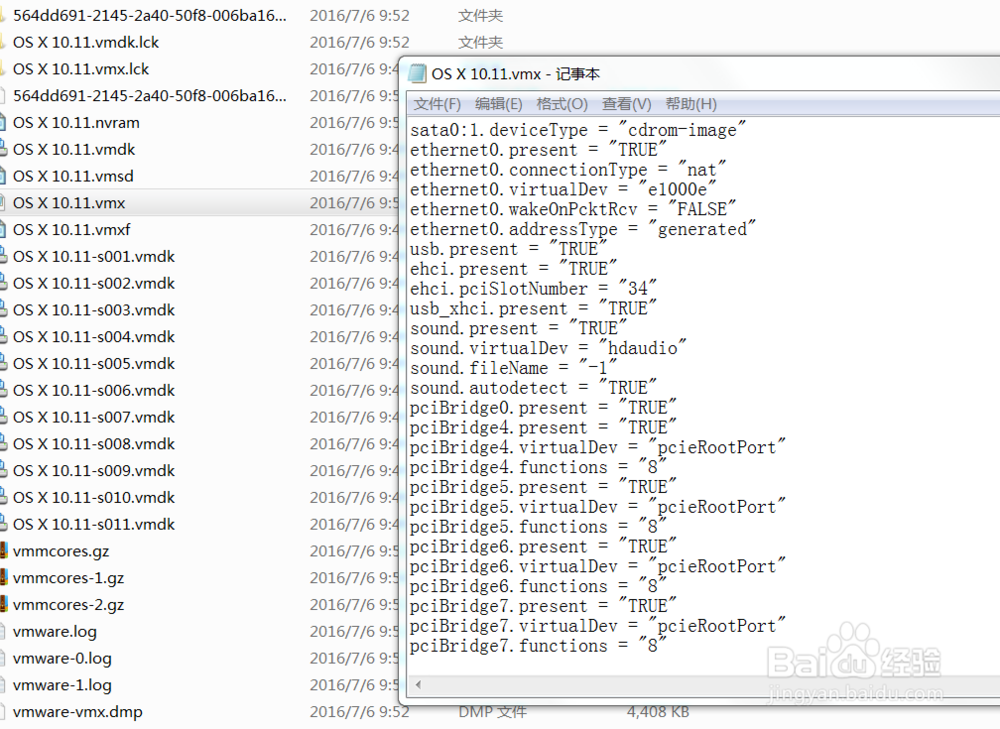The height and width of the screenshot is (729, 1000).
Task: Click the line pciBridge0.present = "TRUE"
Action: pos(543,408)
